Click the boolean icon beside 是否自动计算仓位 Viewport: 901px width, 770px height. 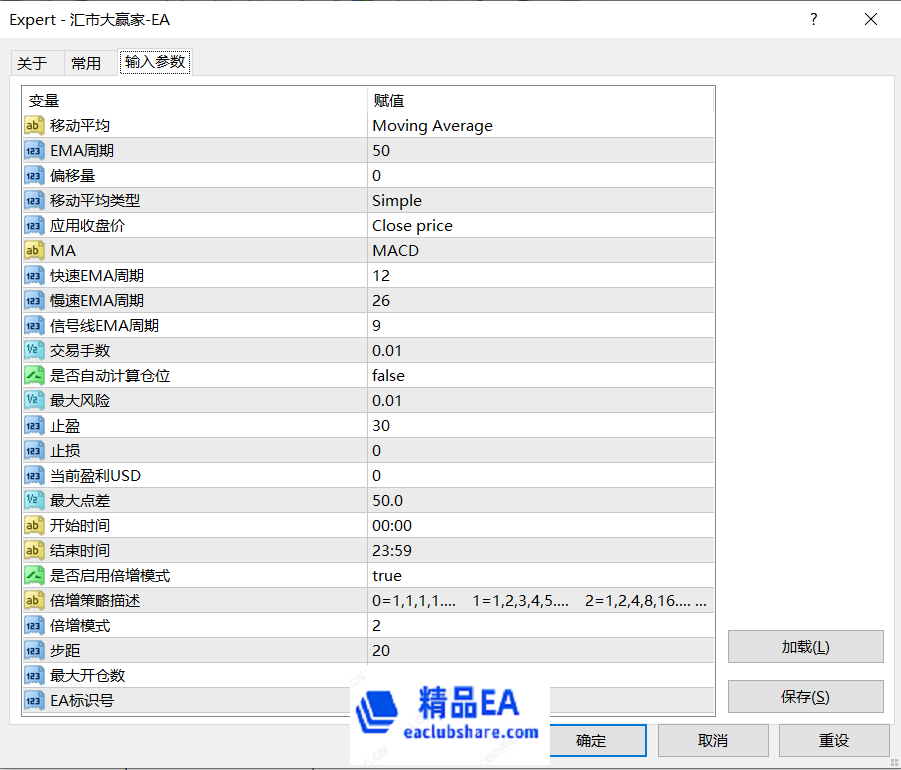[34, 376]
